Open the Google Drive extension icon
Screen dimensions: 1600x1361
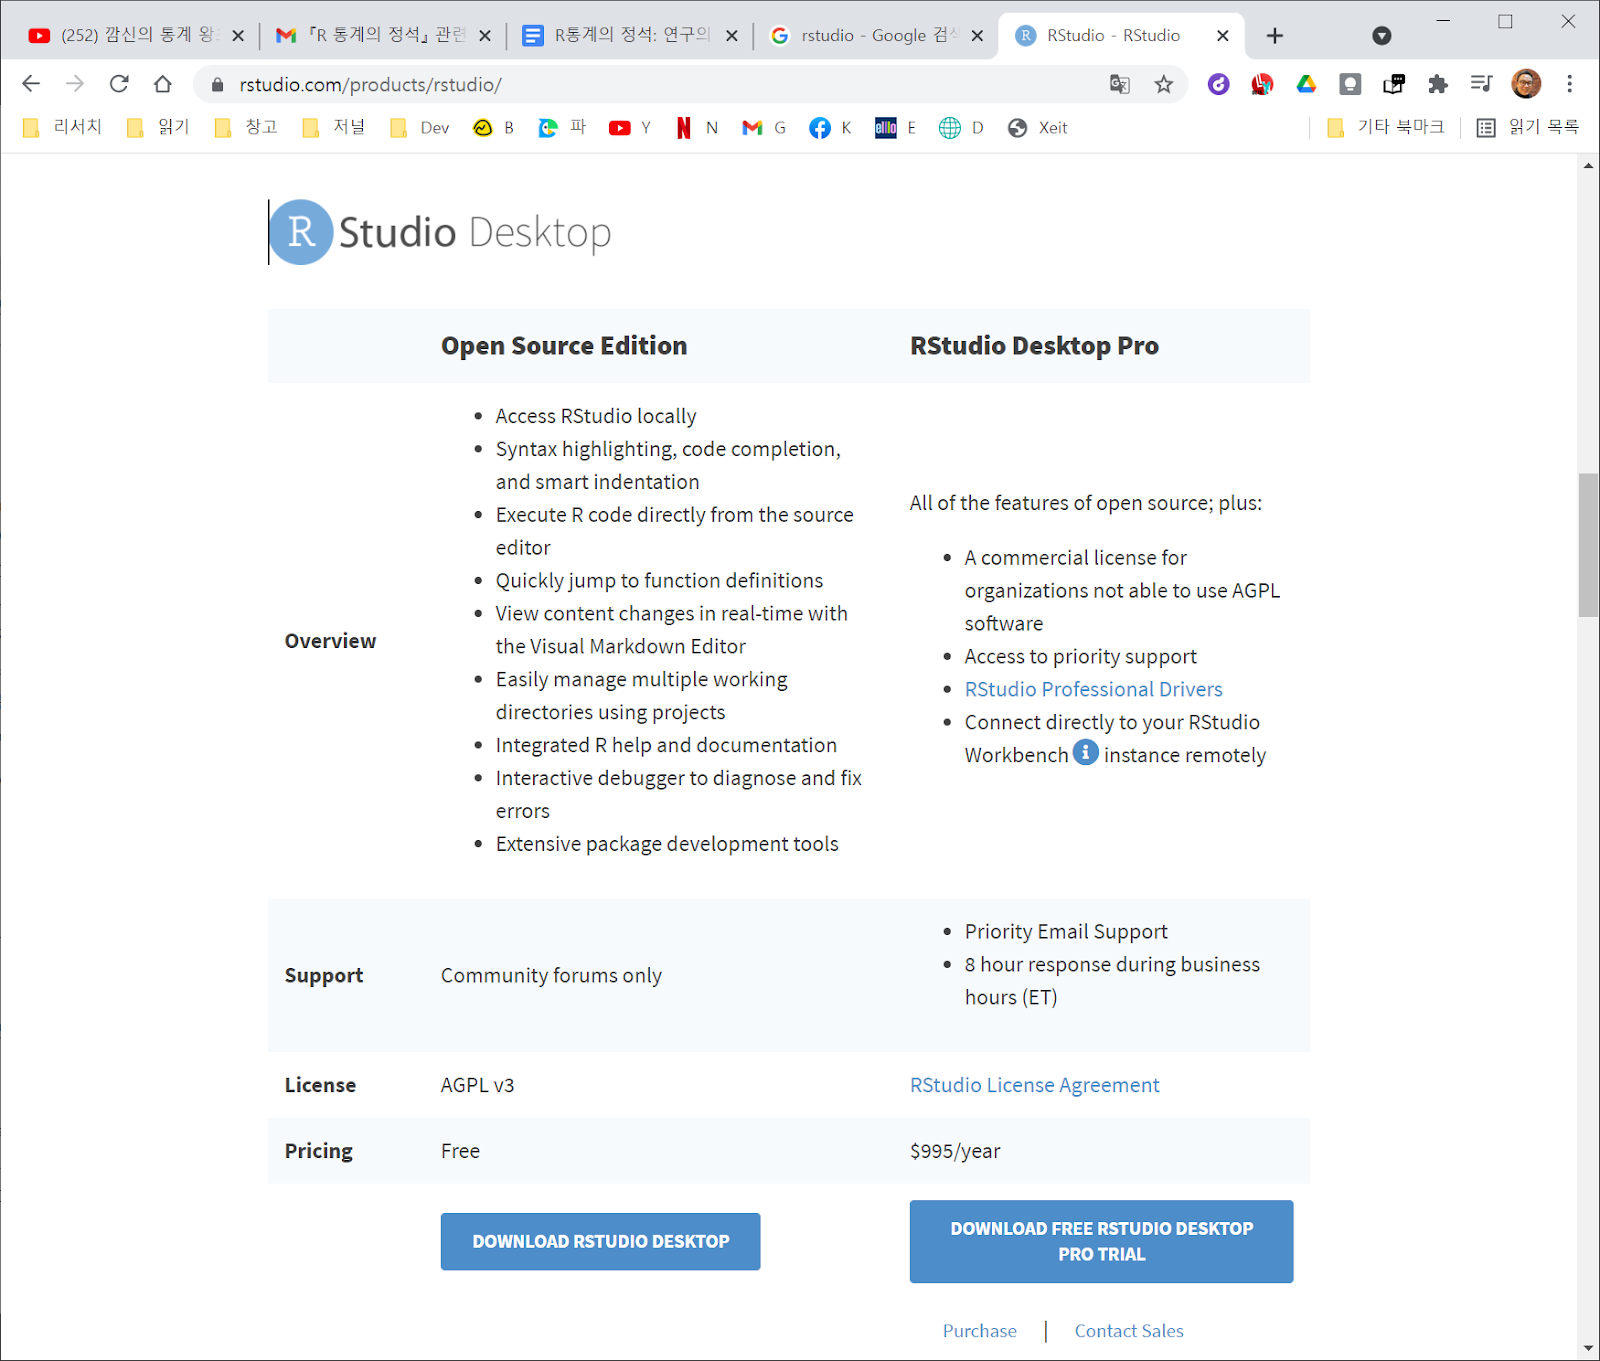click(1306, 84)
